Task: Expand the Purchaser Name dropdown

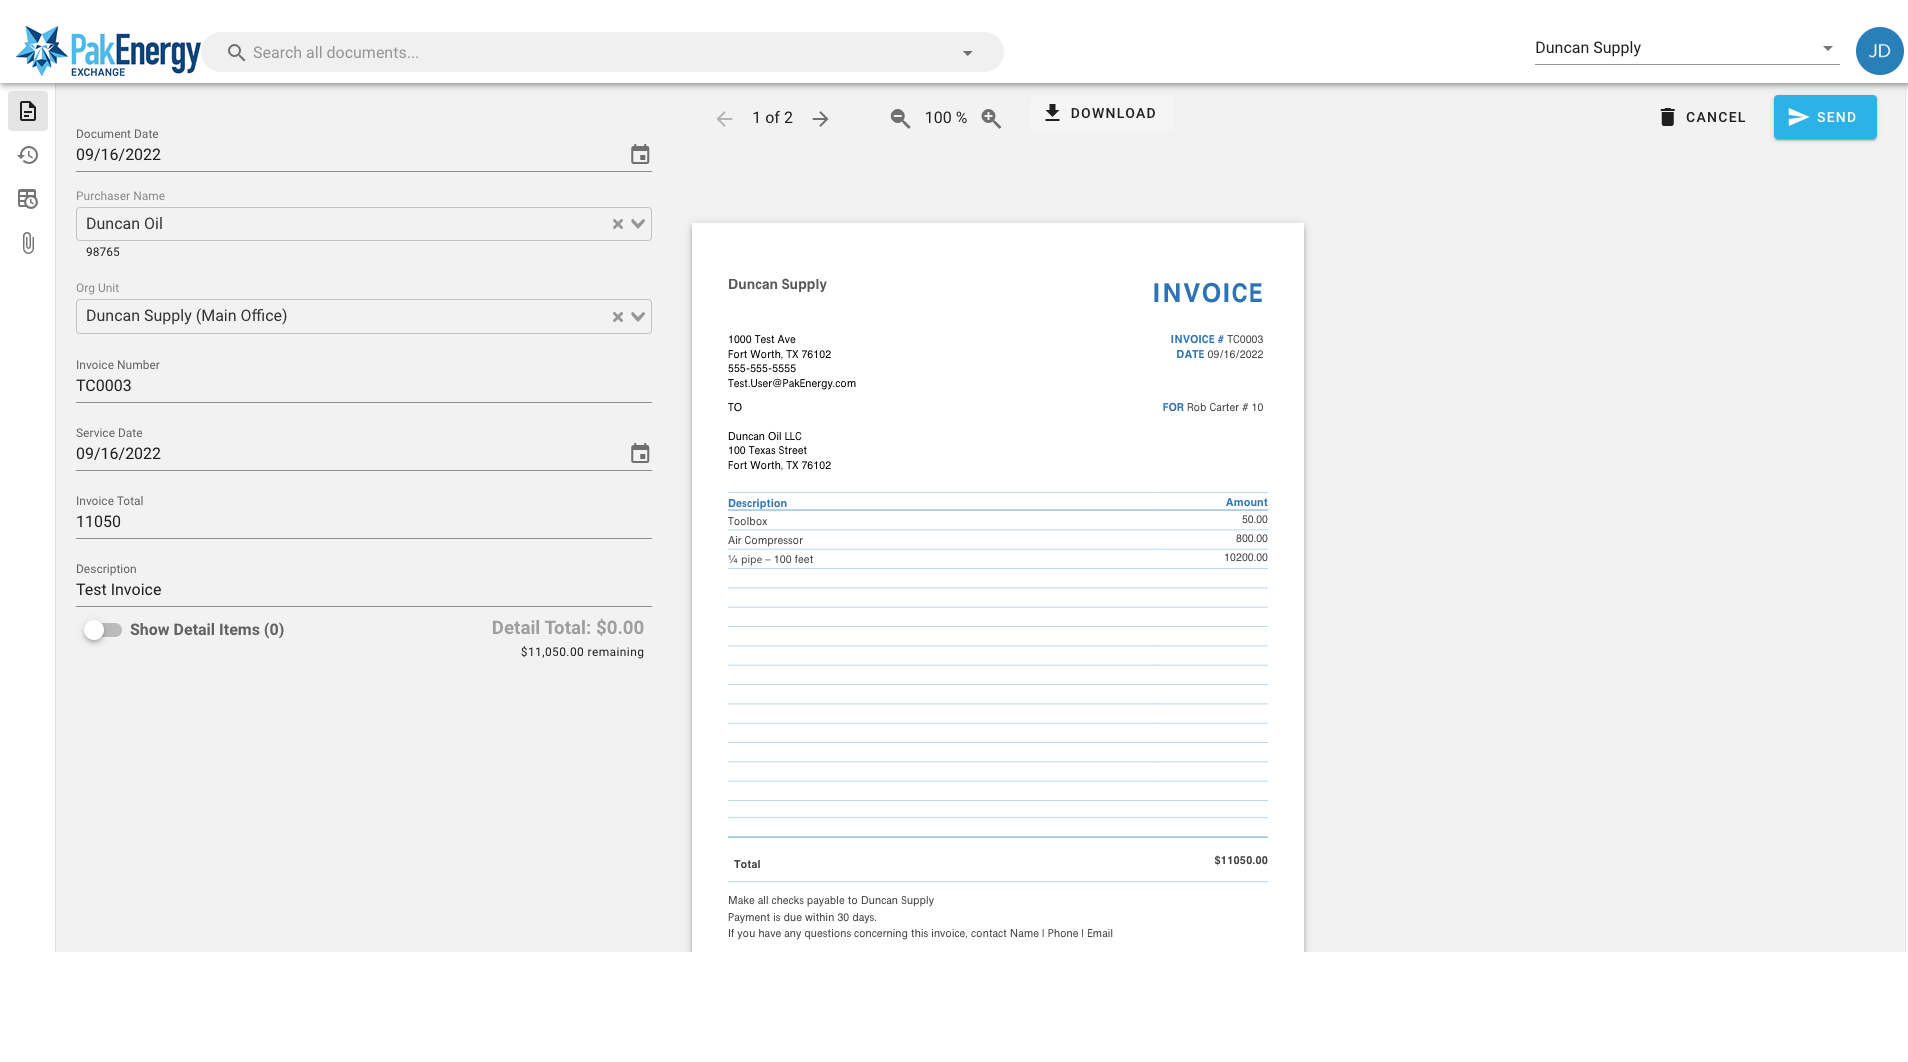Action: [x=638, y=224]
